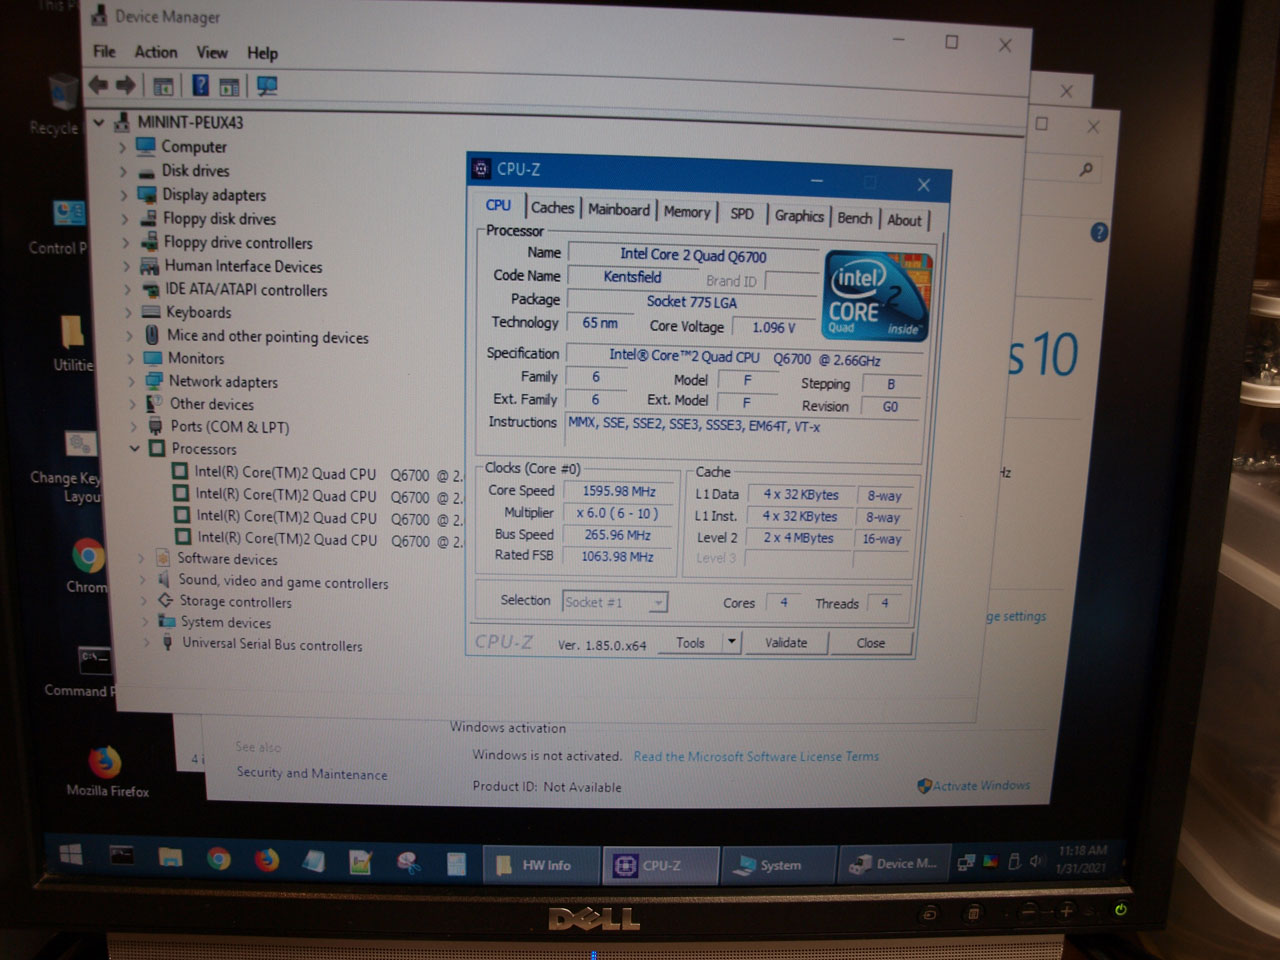1280x960 pixels.
Task: Select Universal Serial Bus controllers item
Action: click(x=272, y=645)
